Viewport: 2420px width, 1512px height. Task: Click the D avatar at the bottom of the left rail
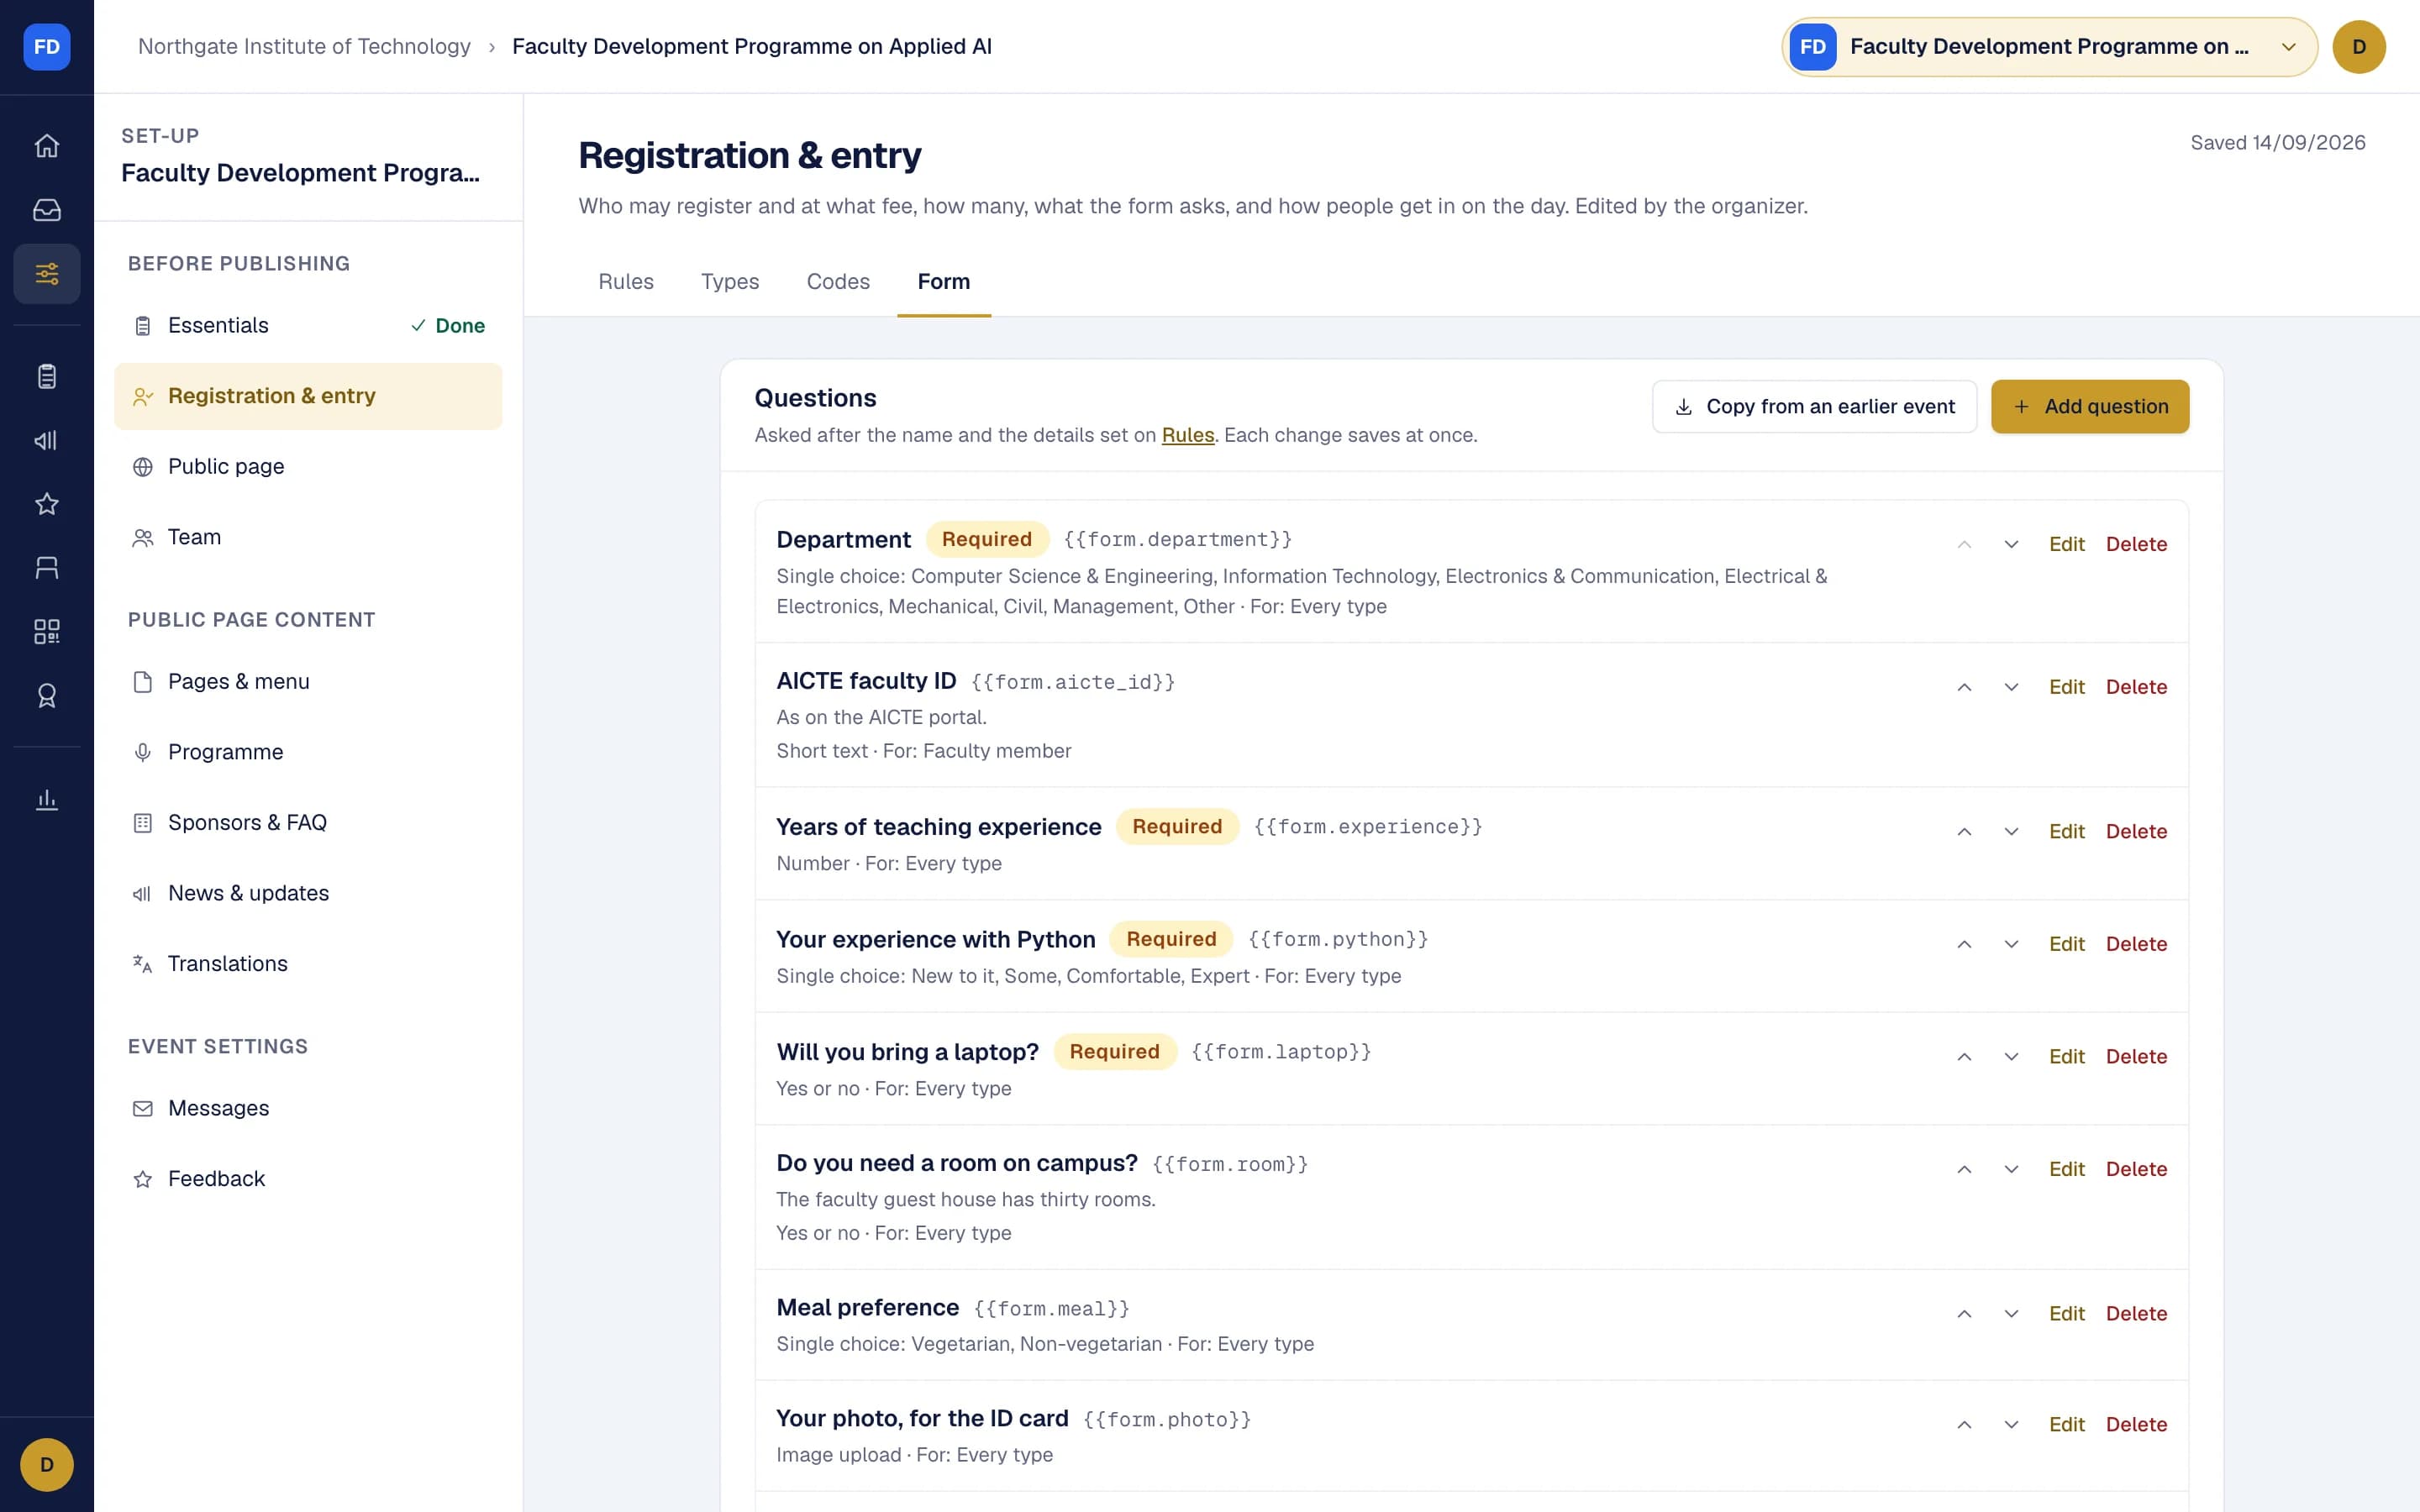click(x=47, y=1465)
